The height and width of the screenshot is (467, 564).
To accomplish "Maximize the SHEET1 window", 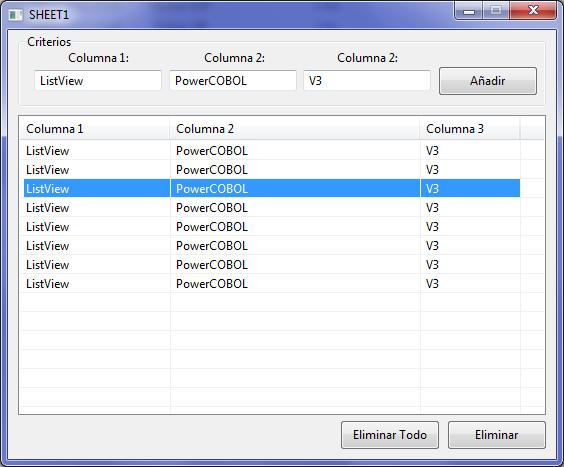I will click(x=496, y=10).
